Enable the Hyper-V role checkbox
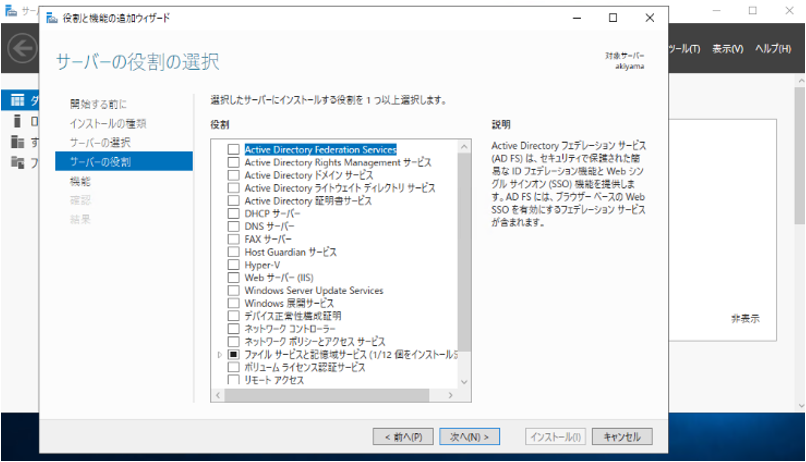The image size is (806, 462). point(233,265)
